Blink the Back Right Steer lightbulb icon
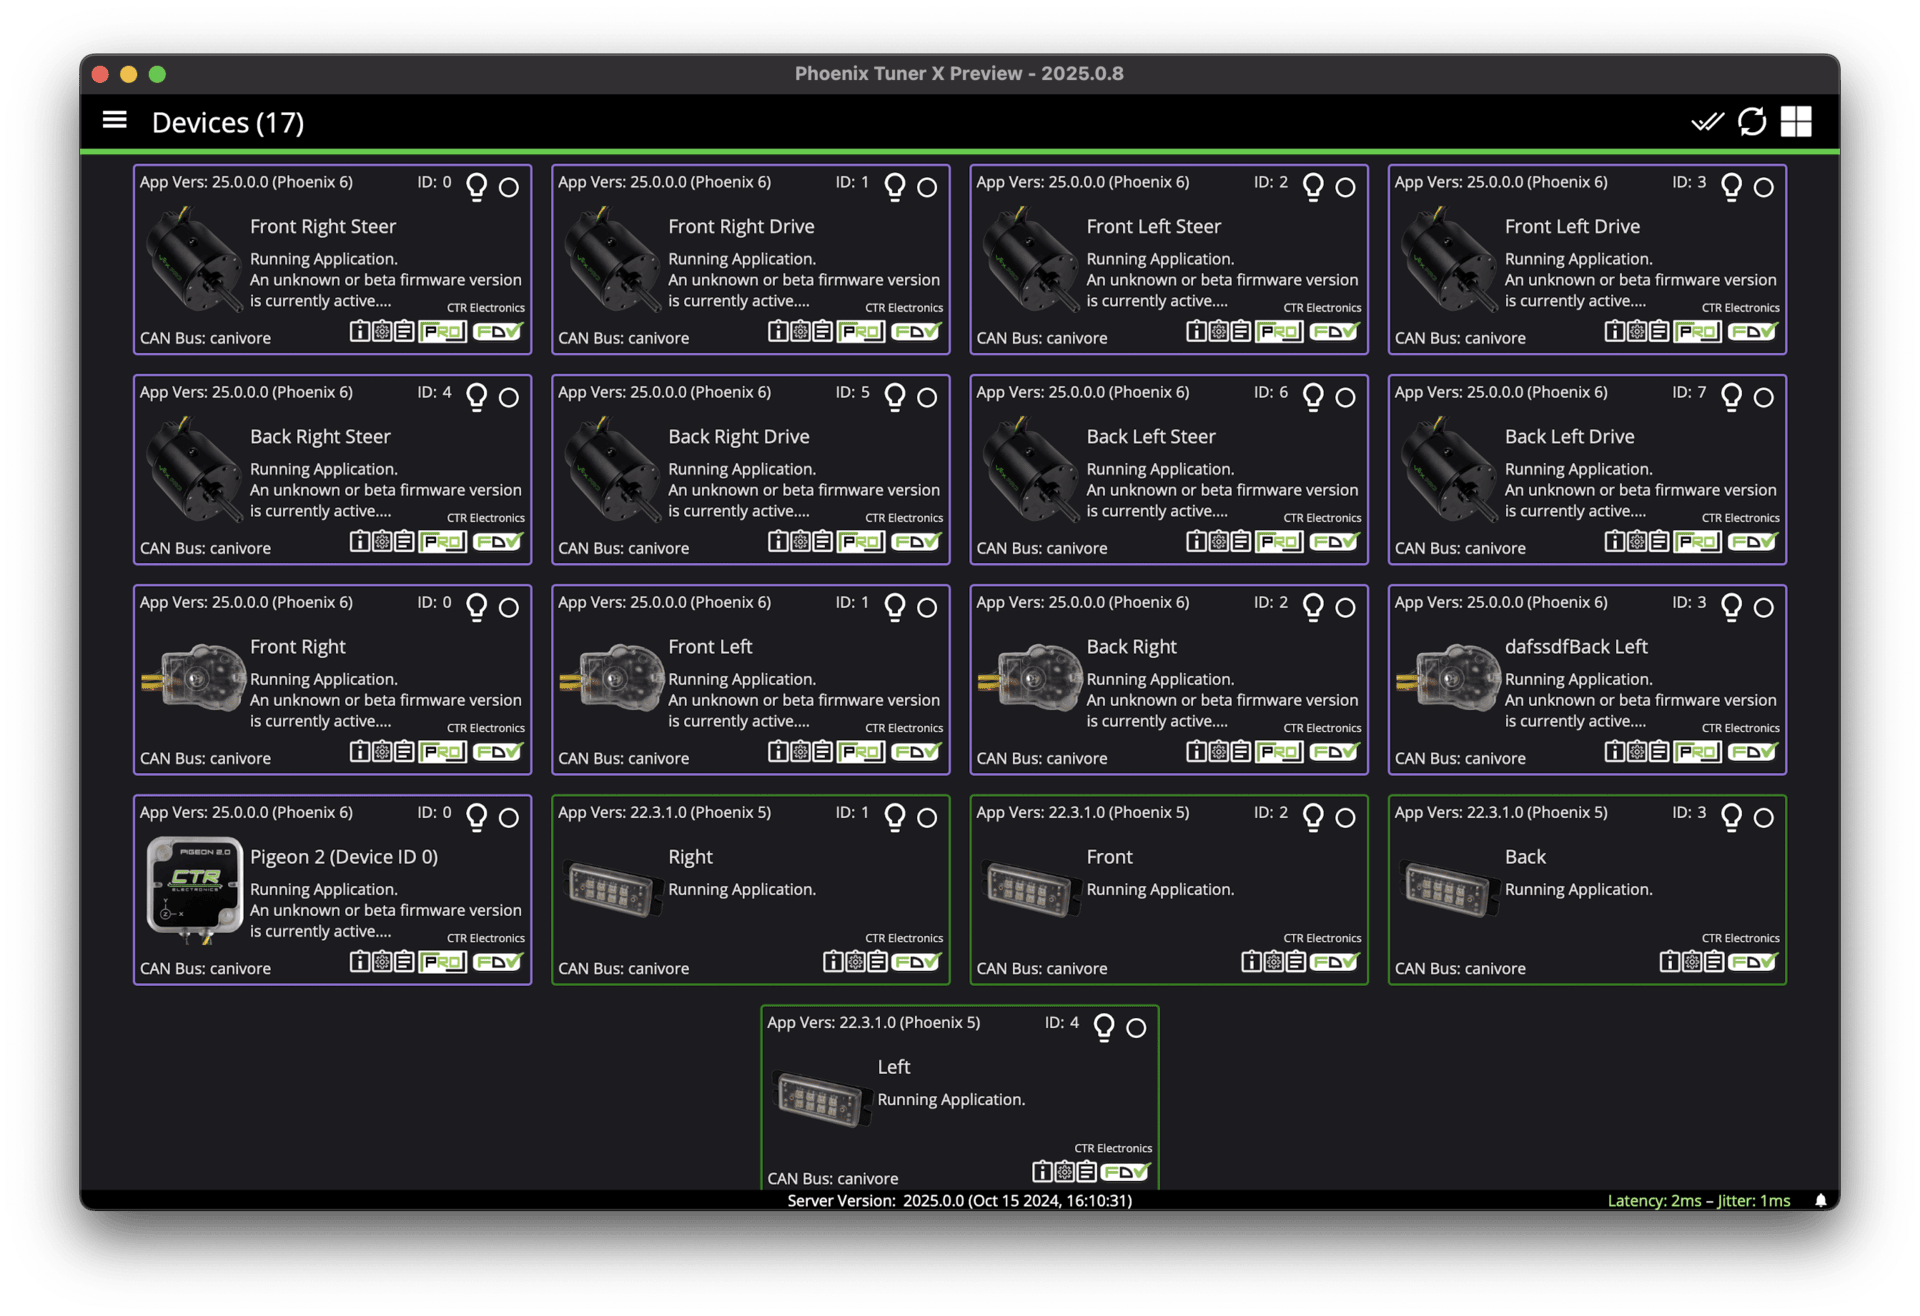Image resolution: width=1920 pixels, height=1316 pixels. pyautogui.click(x=477, y=397)
